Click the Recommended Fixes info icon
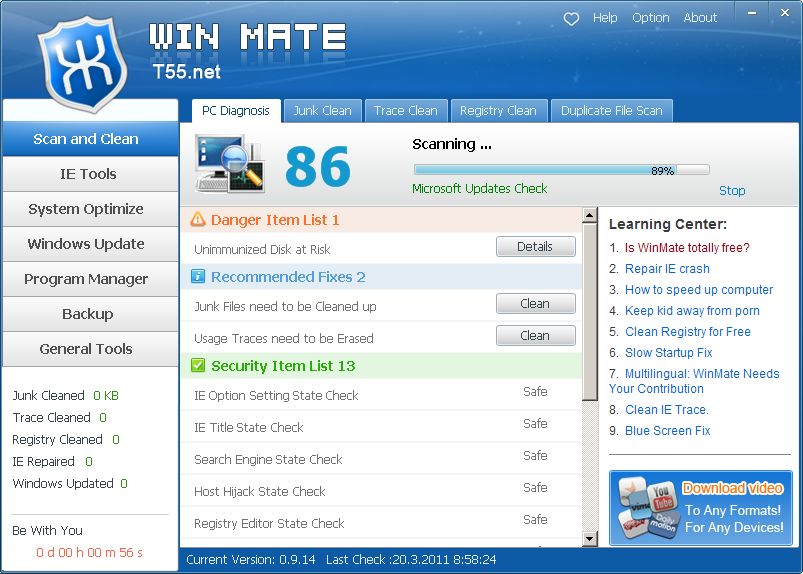The width and height of the screenshot is (803, 574). click(198, 277)
